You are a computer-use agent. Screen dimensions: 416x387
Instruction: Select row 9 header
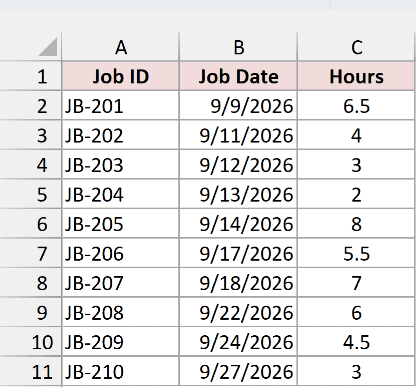click(31, 312)
